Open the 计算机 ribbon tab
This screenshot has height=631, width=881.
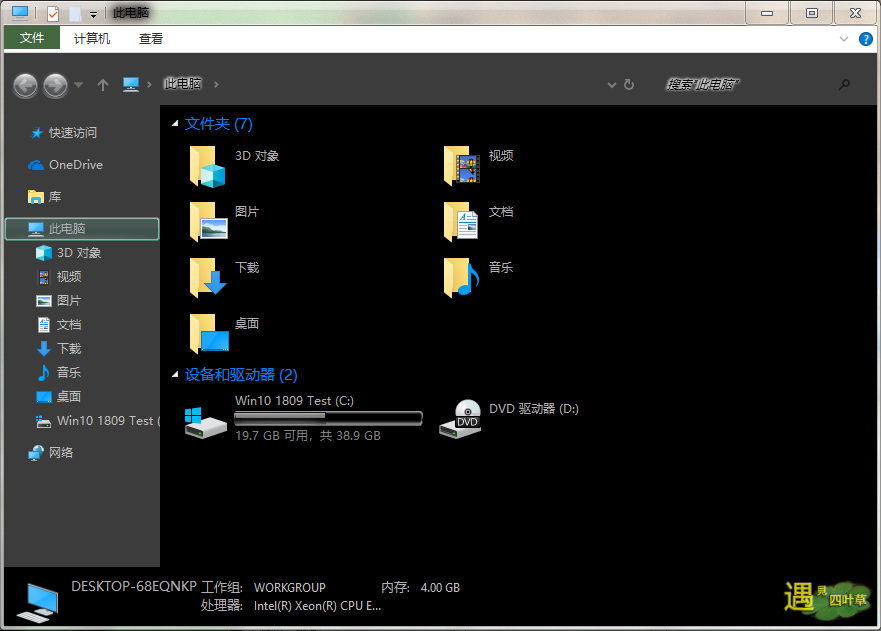coord(92,39)
